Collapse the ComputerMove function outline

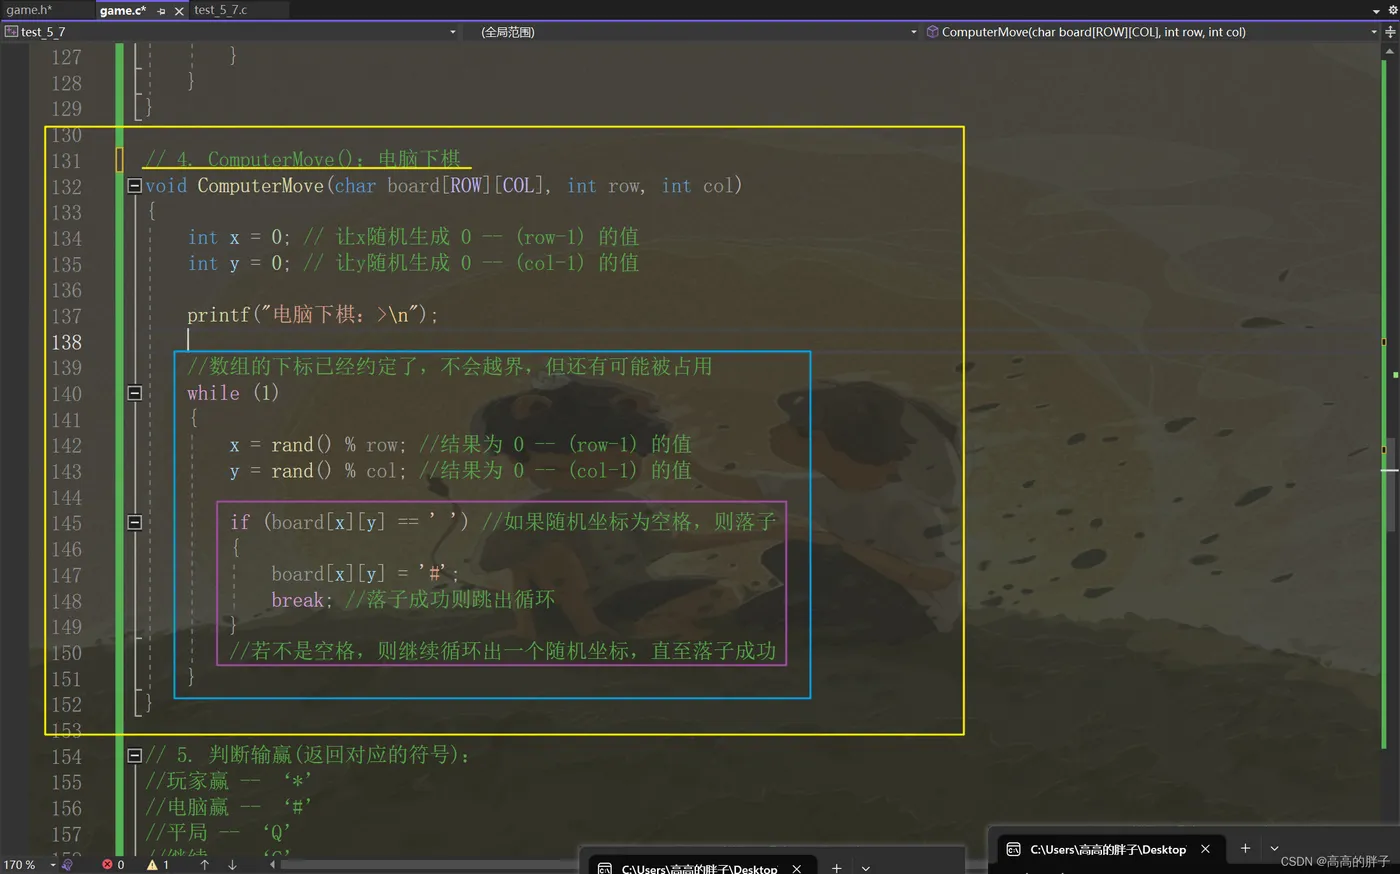(x=134, y=185)
